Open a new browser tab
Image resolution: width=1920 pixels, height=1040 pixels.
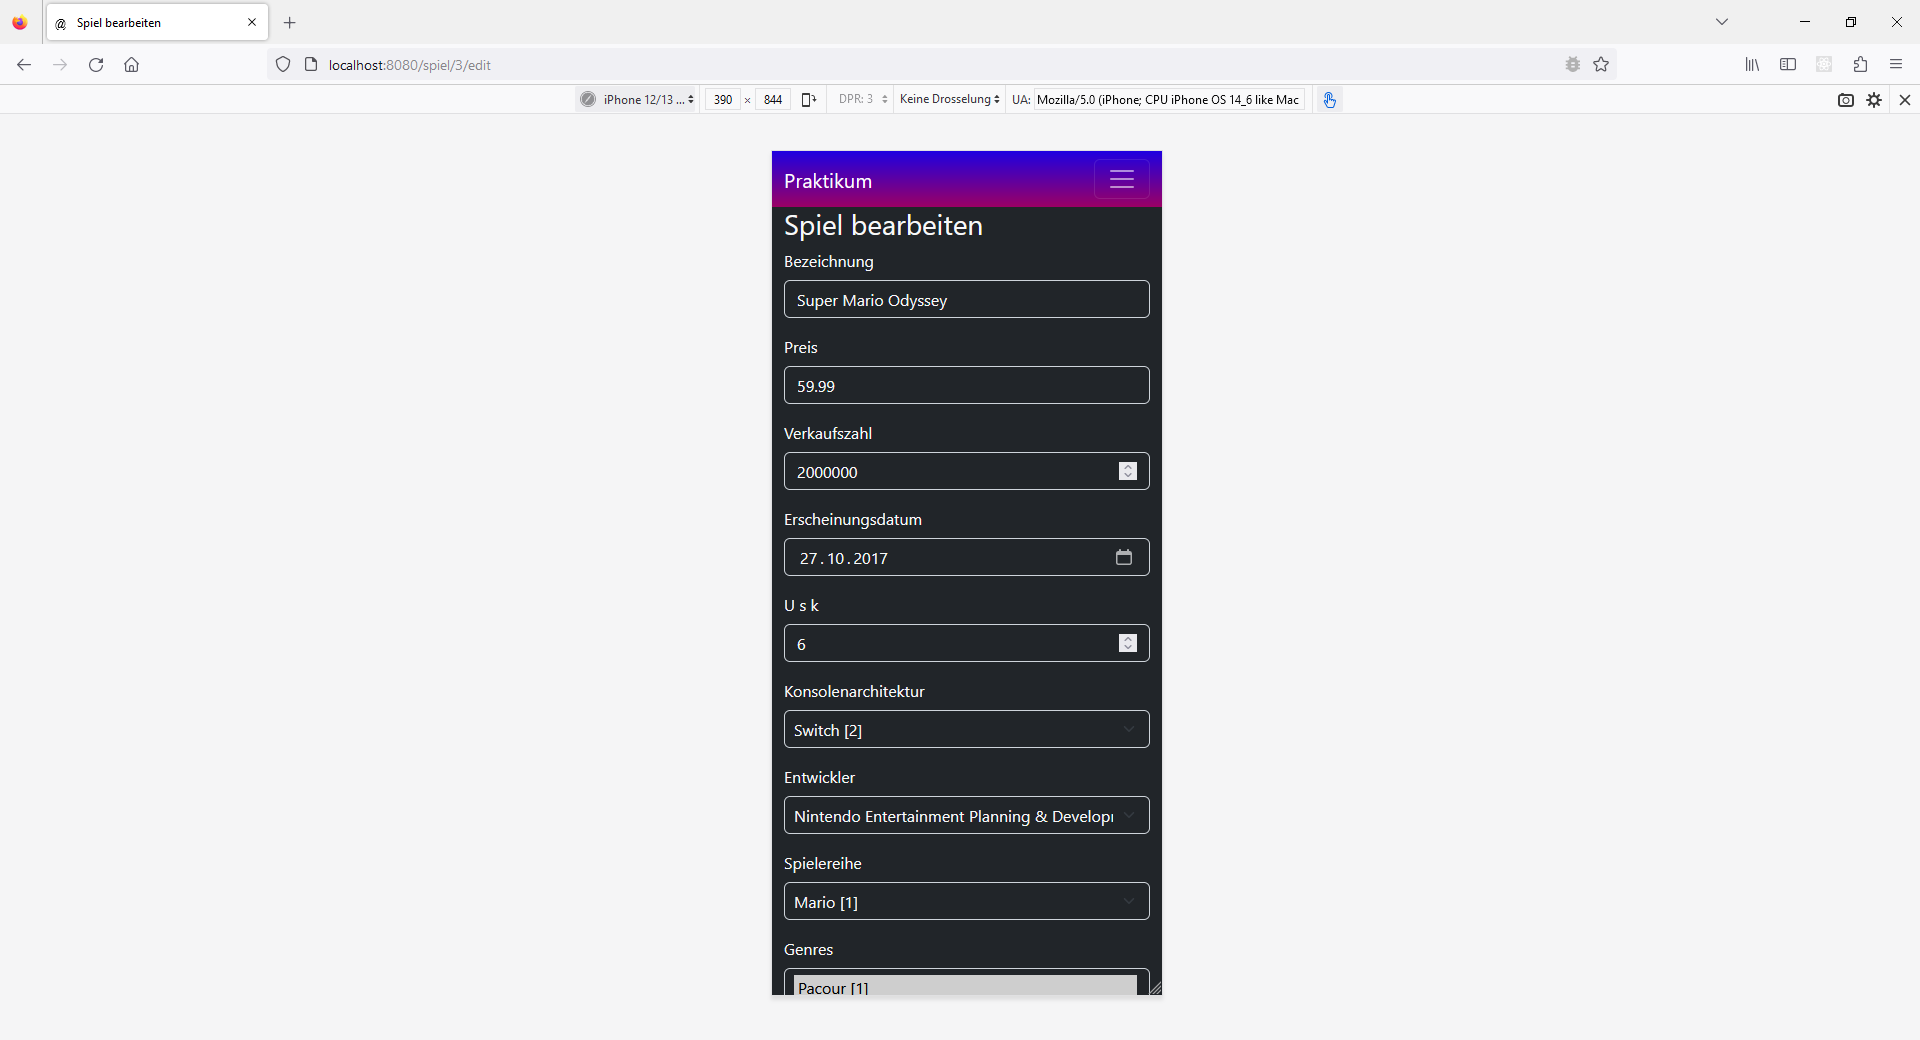290,23
